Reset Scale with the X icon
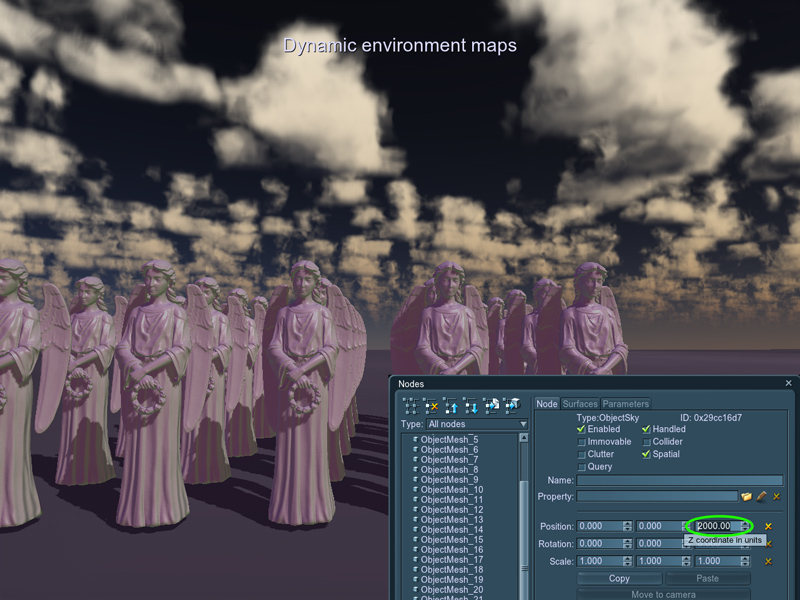 click(x=768, y=561)
